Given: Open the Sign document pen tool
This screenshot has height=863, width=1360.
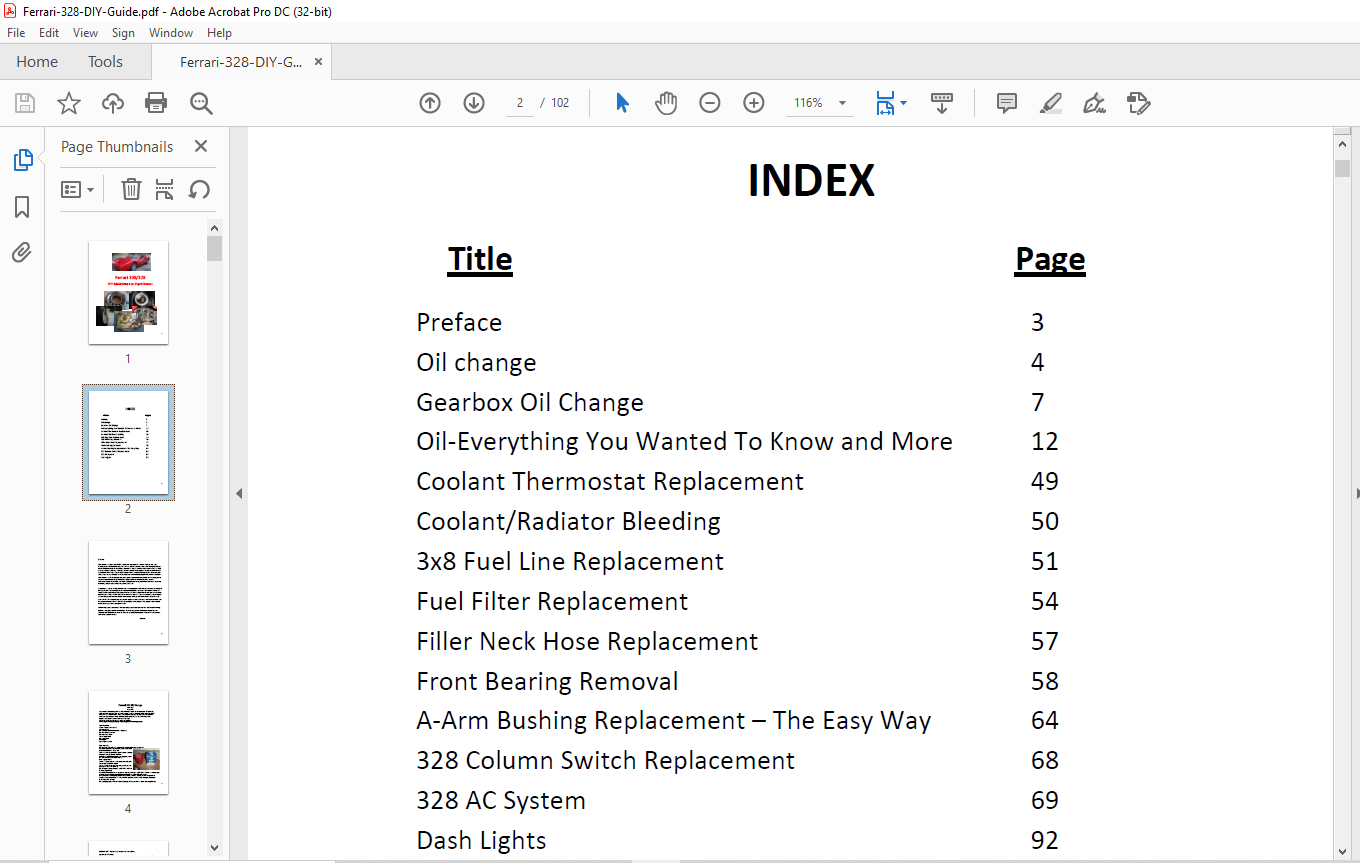Looking at the screenshot, I should (x=1094, y=103).
